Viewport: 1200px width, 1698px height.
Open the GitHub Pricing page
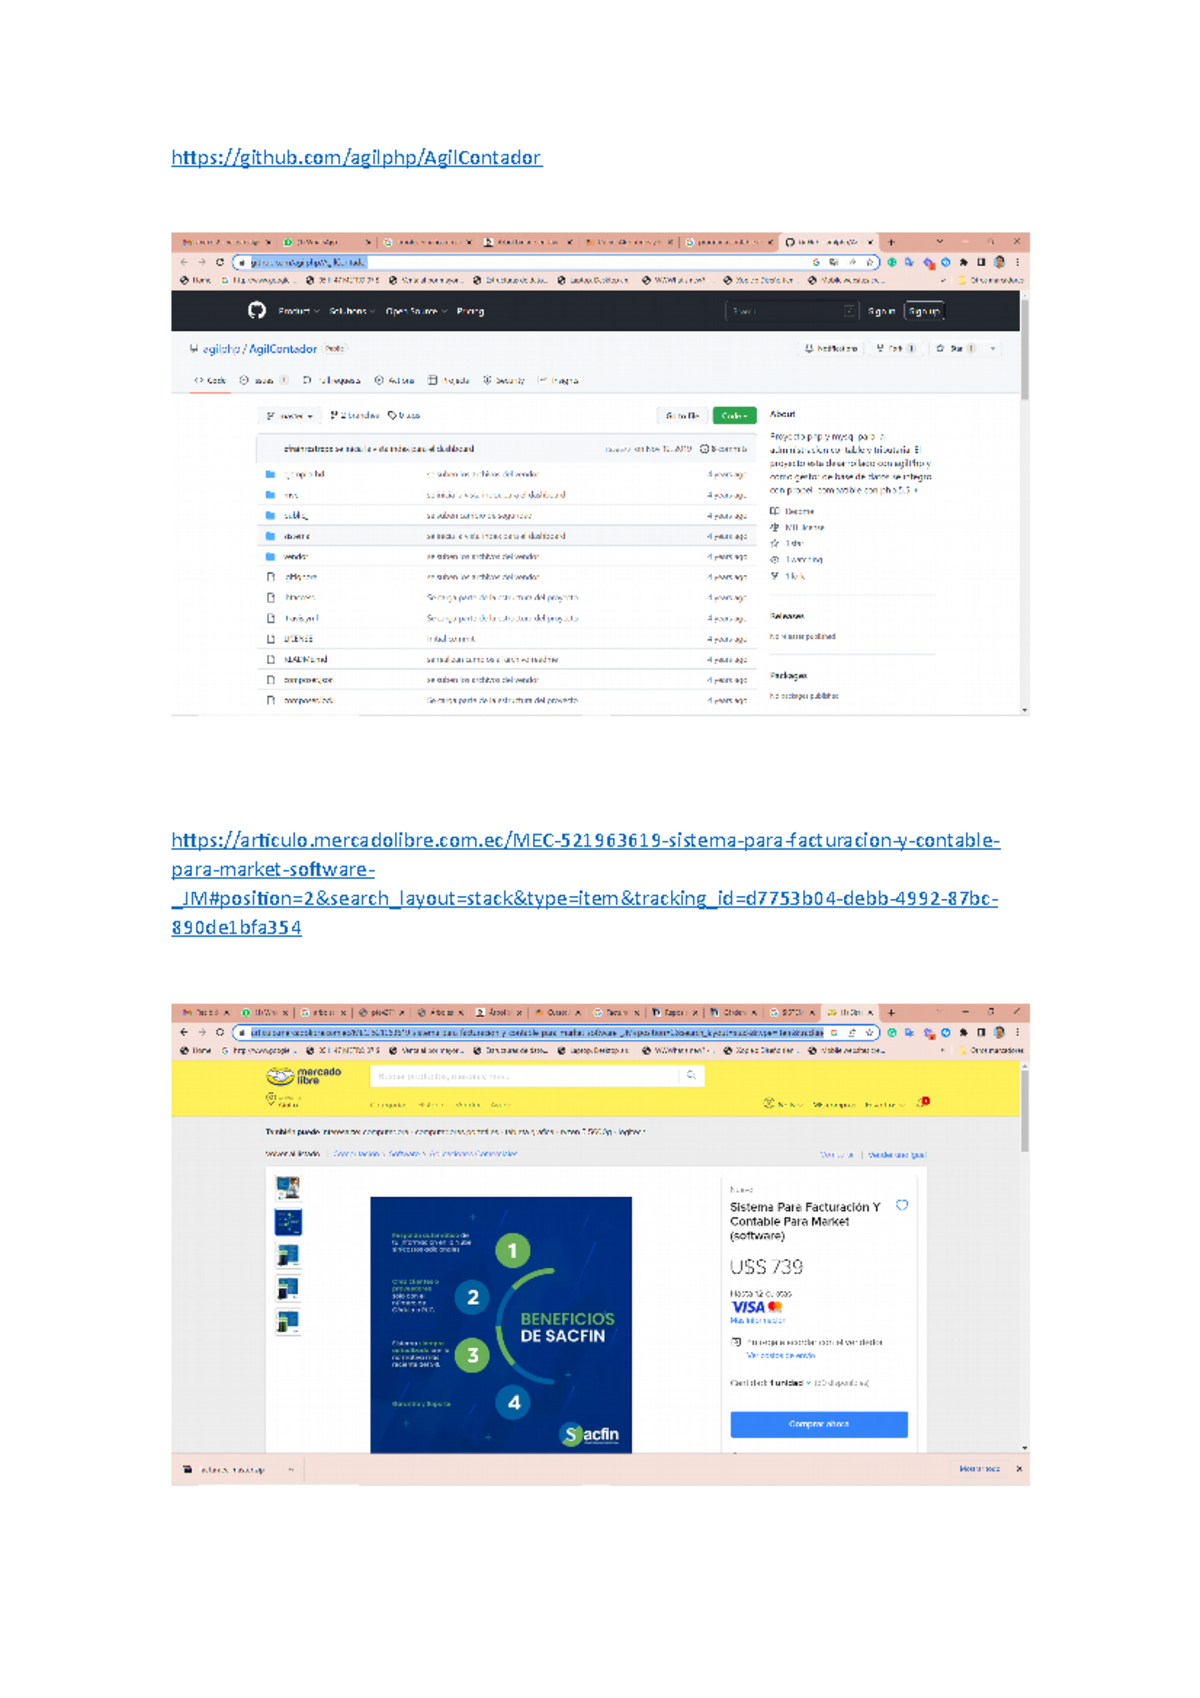click(x=470, y=311)
